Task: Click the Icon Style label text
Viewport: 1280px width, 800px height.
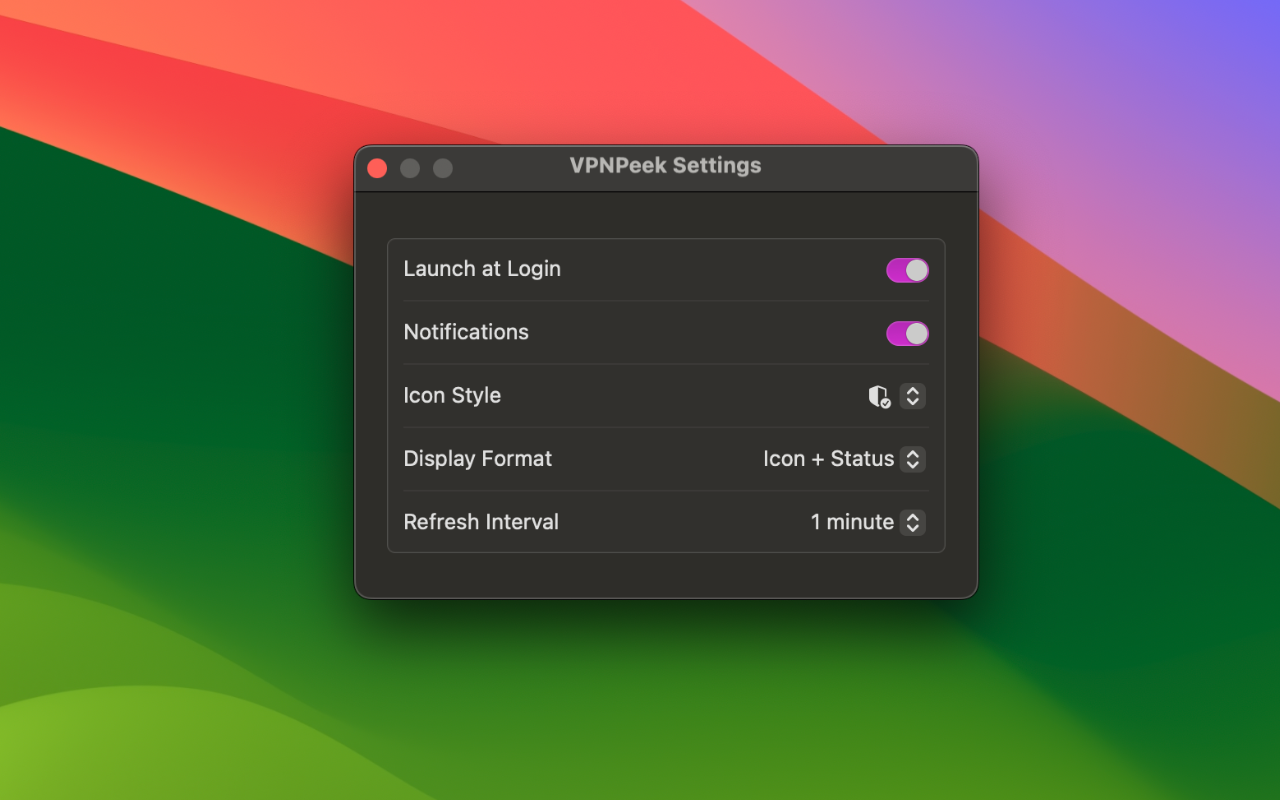Action: [x=452, y=395]
